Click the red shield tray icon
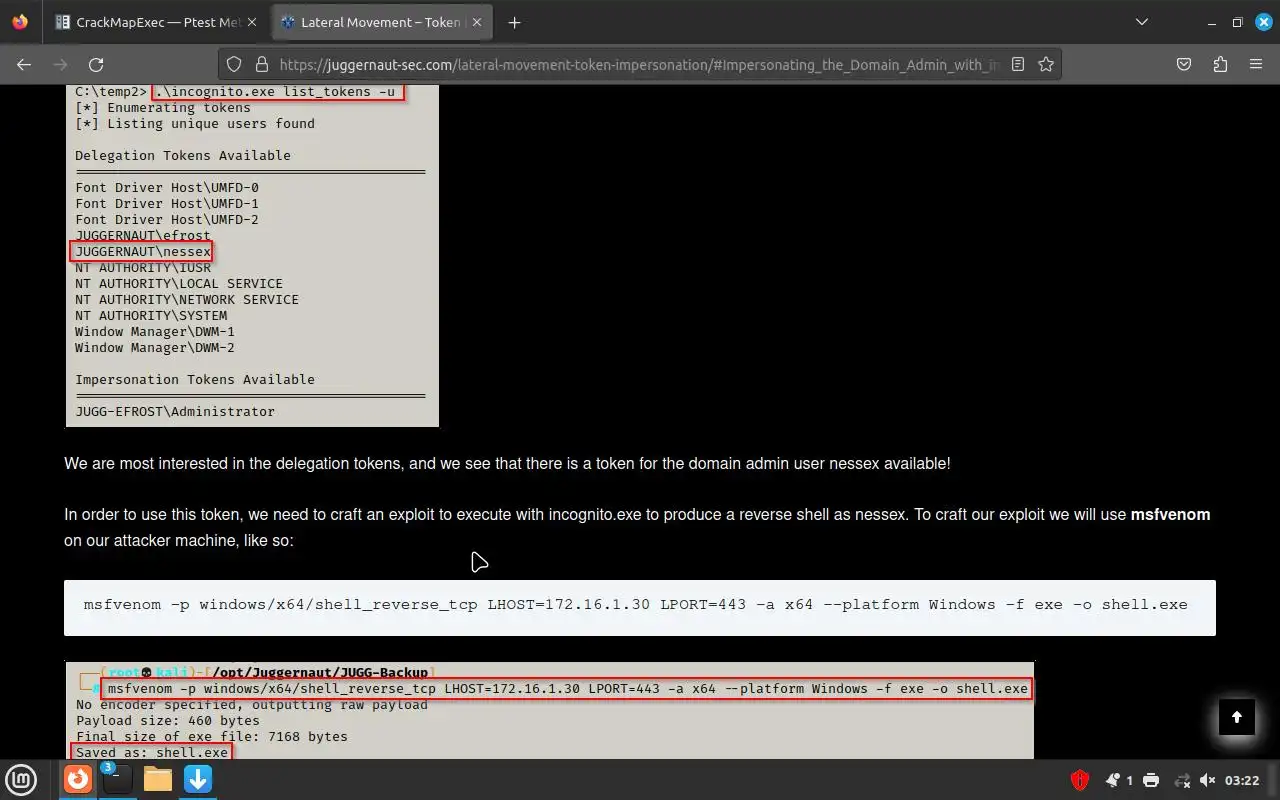Viewport: 1280px width, 800px height. (x=1080, y=780)
